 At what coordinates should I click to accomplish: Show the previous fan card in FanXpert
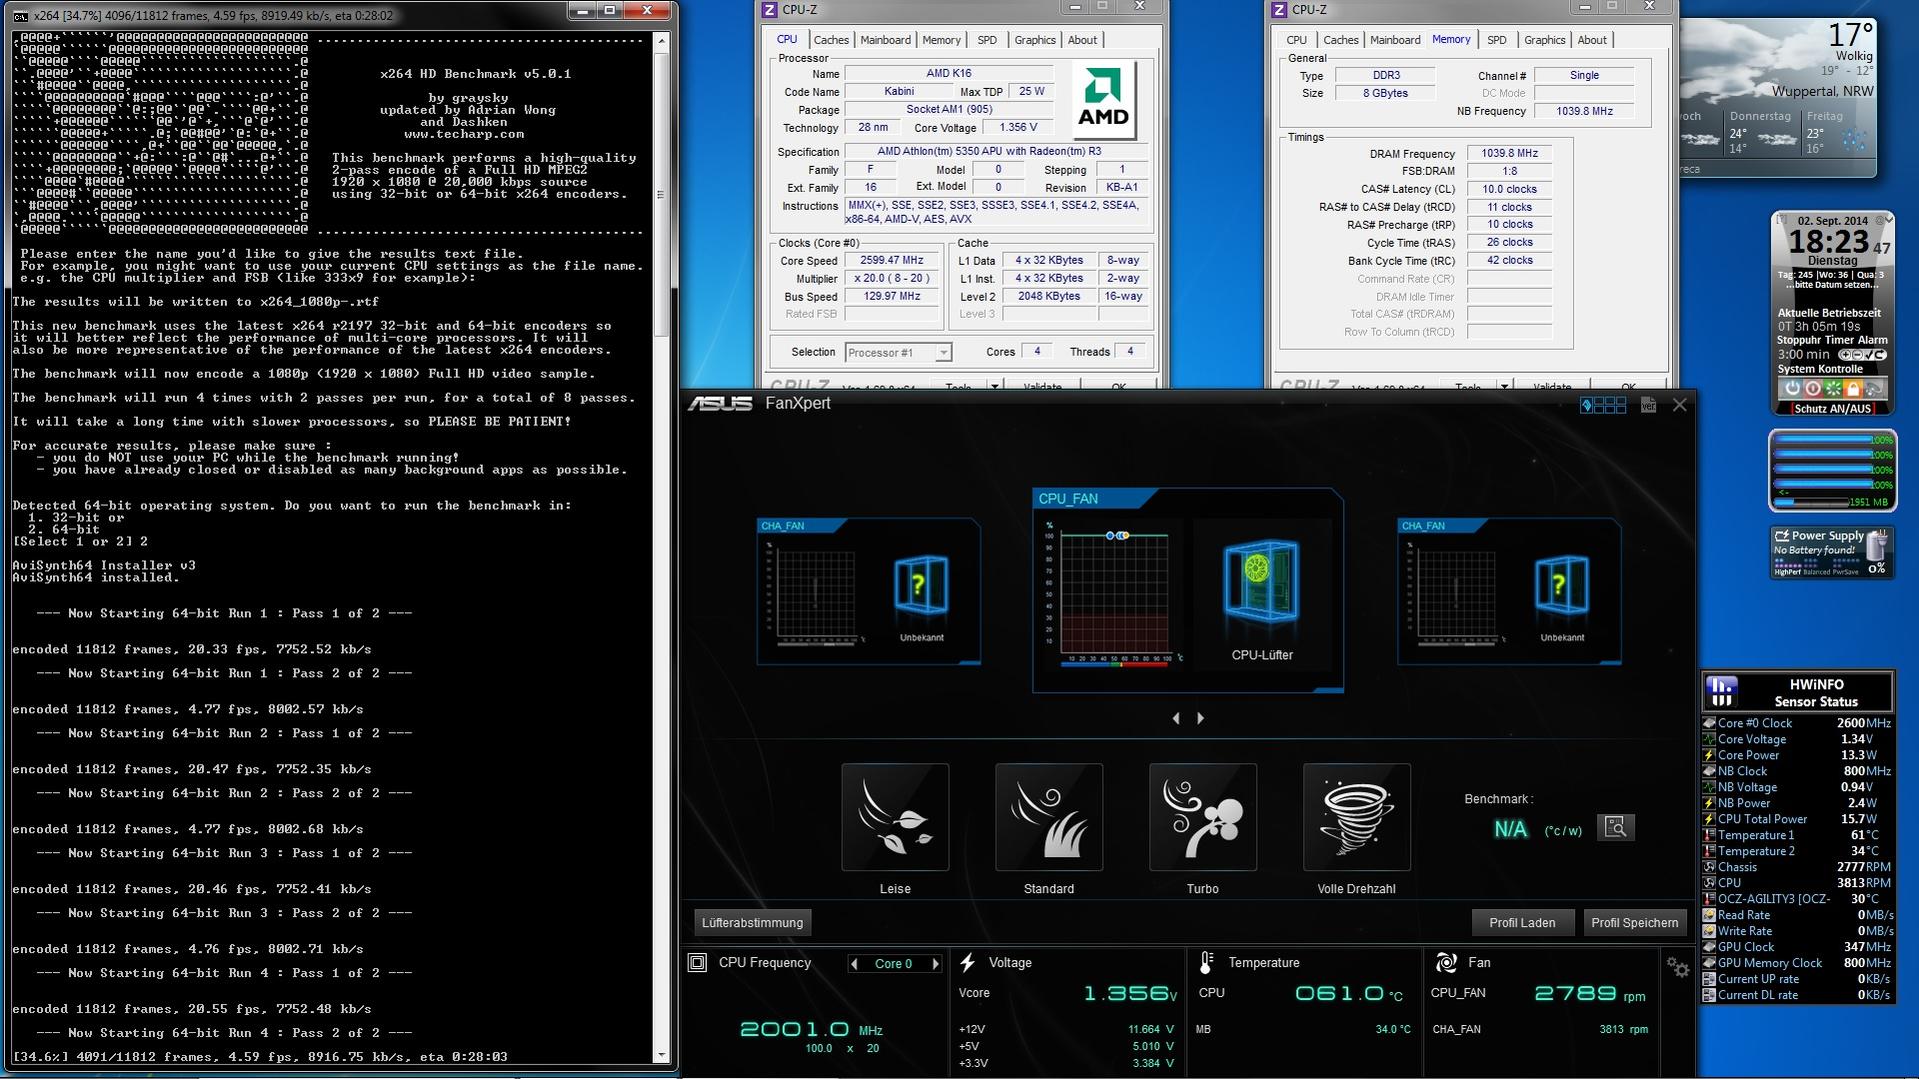[x=1176, y=718]
